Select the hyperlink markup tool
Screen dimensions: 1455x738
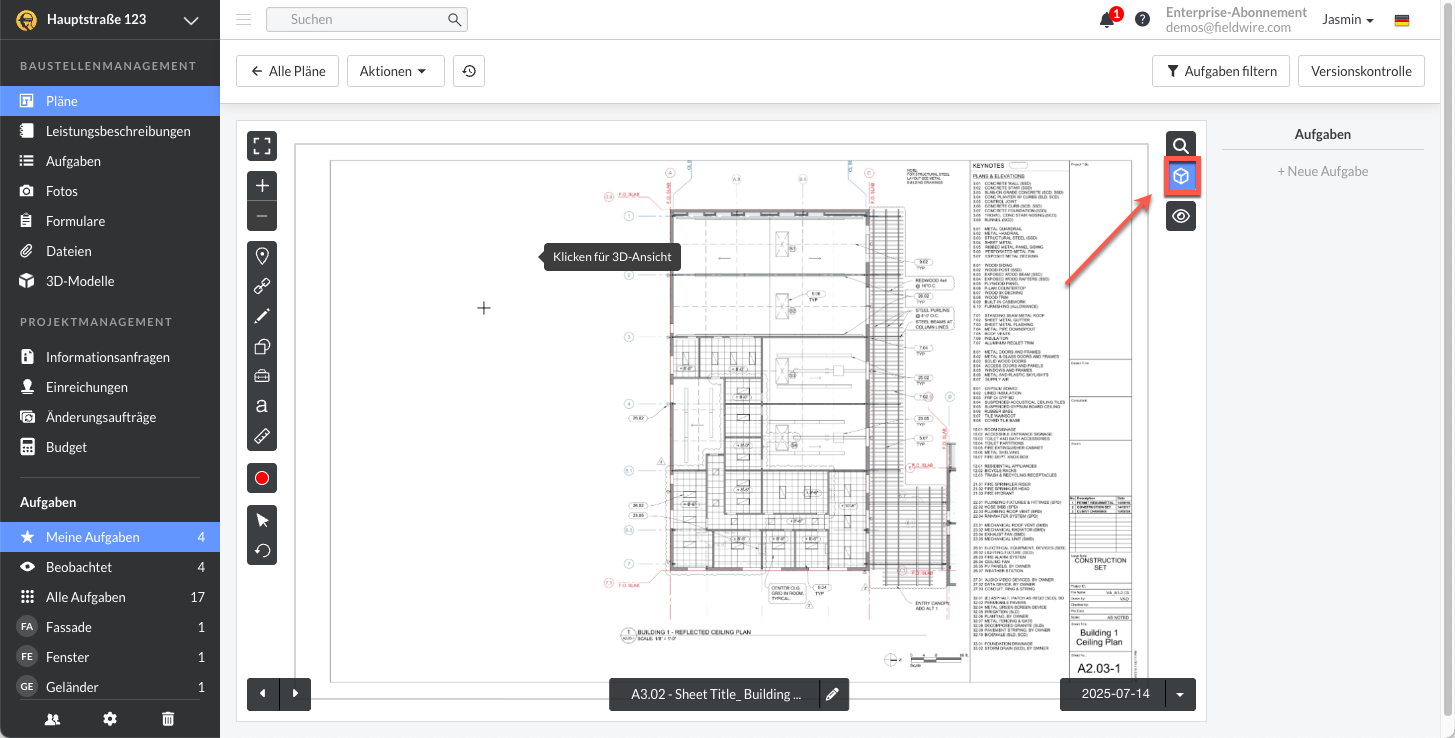[262, 286]
